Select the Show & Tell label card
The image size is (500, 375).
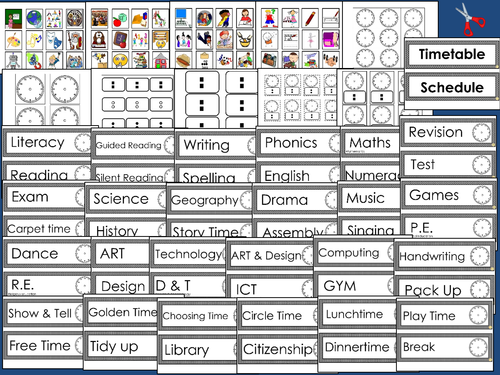(43, 313)
